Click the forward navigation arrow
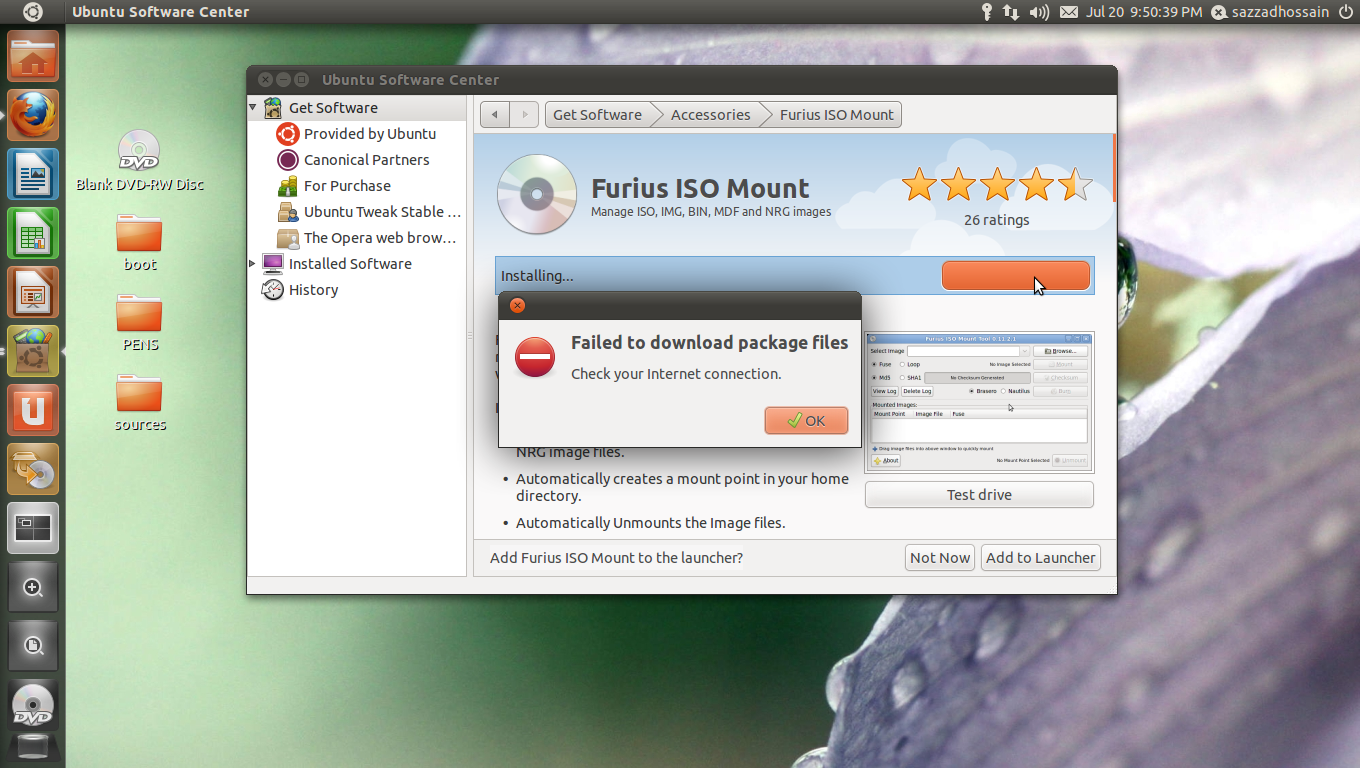 click(x=525, y=115)
